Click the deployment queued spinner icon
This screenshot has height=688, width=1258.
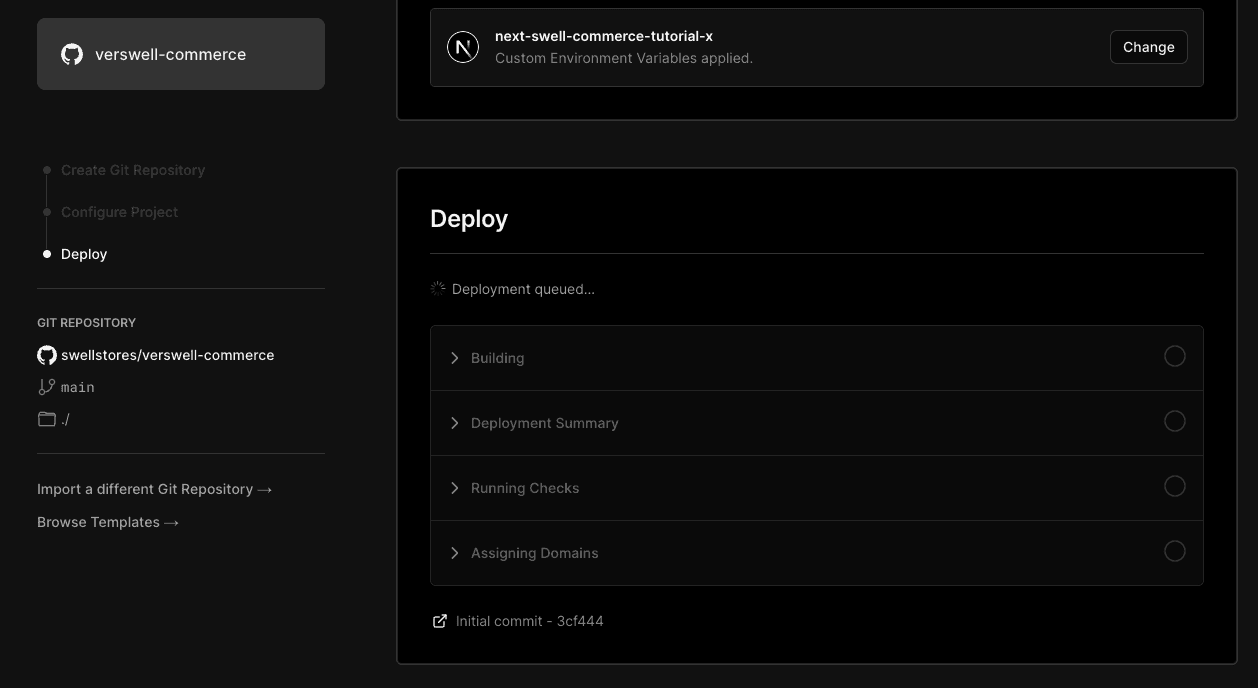pyautogui.click(x=438, y=289)
